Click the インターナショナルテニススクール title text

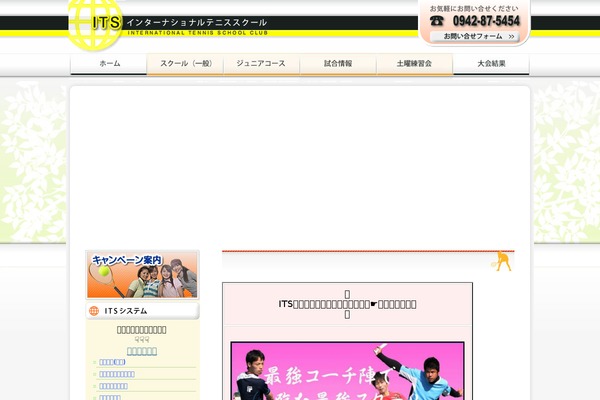pos(197,23)
